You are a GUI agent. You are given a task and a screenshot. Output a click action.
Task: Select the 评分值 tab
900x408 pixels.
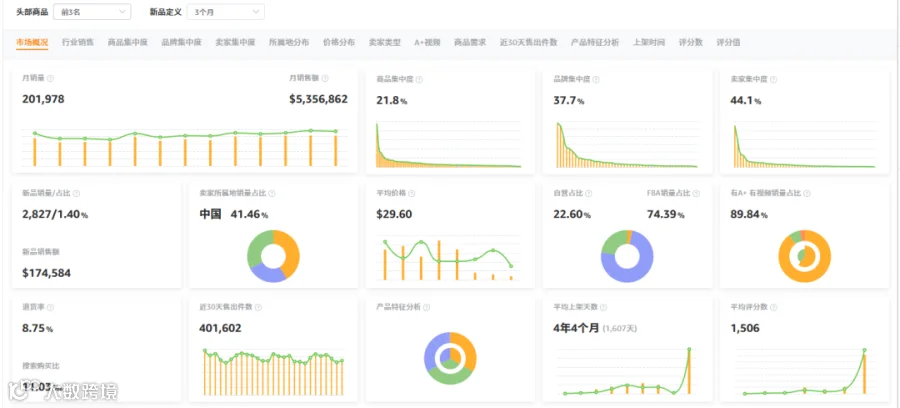tap(728, 42)
